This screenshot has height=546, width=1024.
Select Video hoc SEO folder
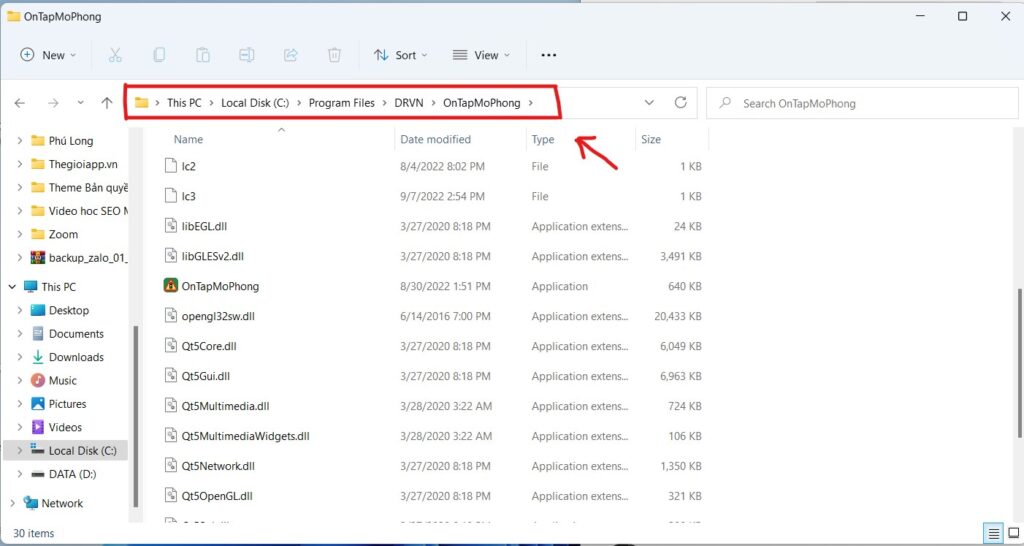tap(88, 211)
